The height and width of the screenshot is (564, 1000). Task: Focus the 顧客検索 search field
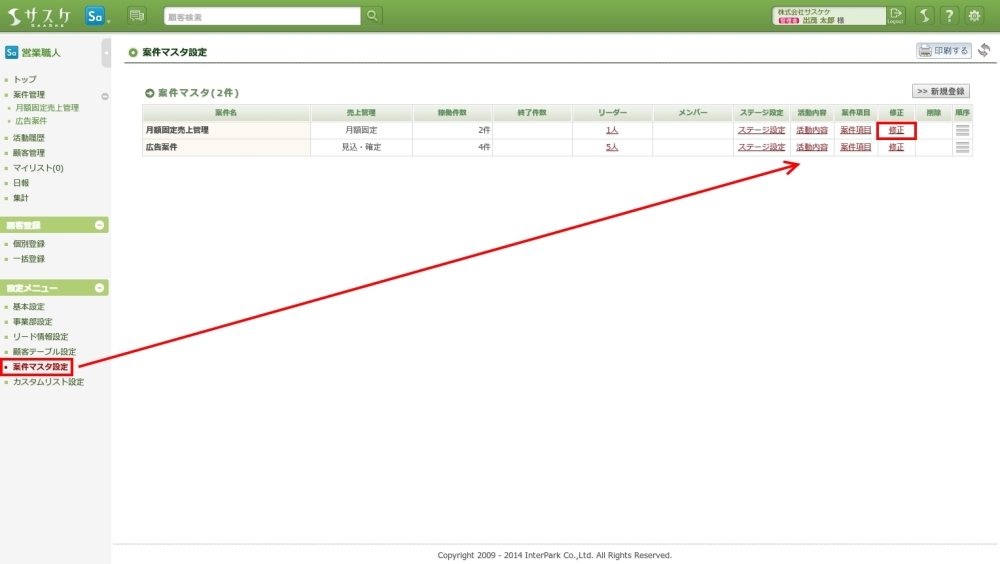(262, 16)
